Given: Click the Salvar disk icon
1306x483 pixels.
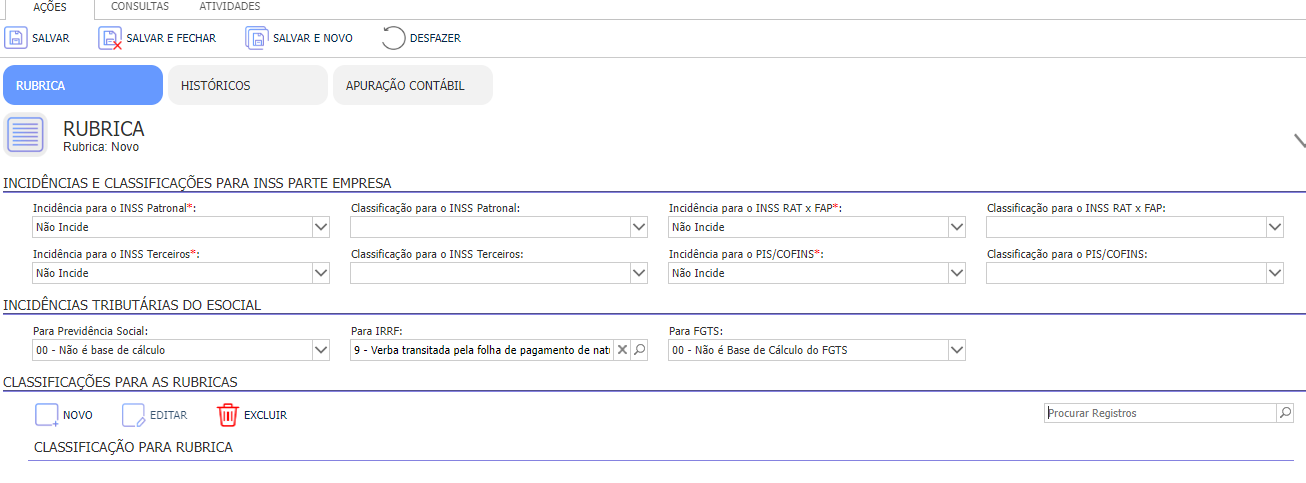Looking at the screenshot, I should [16, 38].
